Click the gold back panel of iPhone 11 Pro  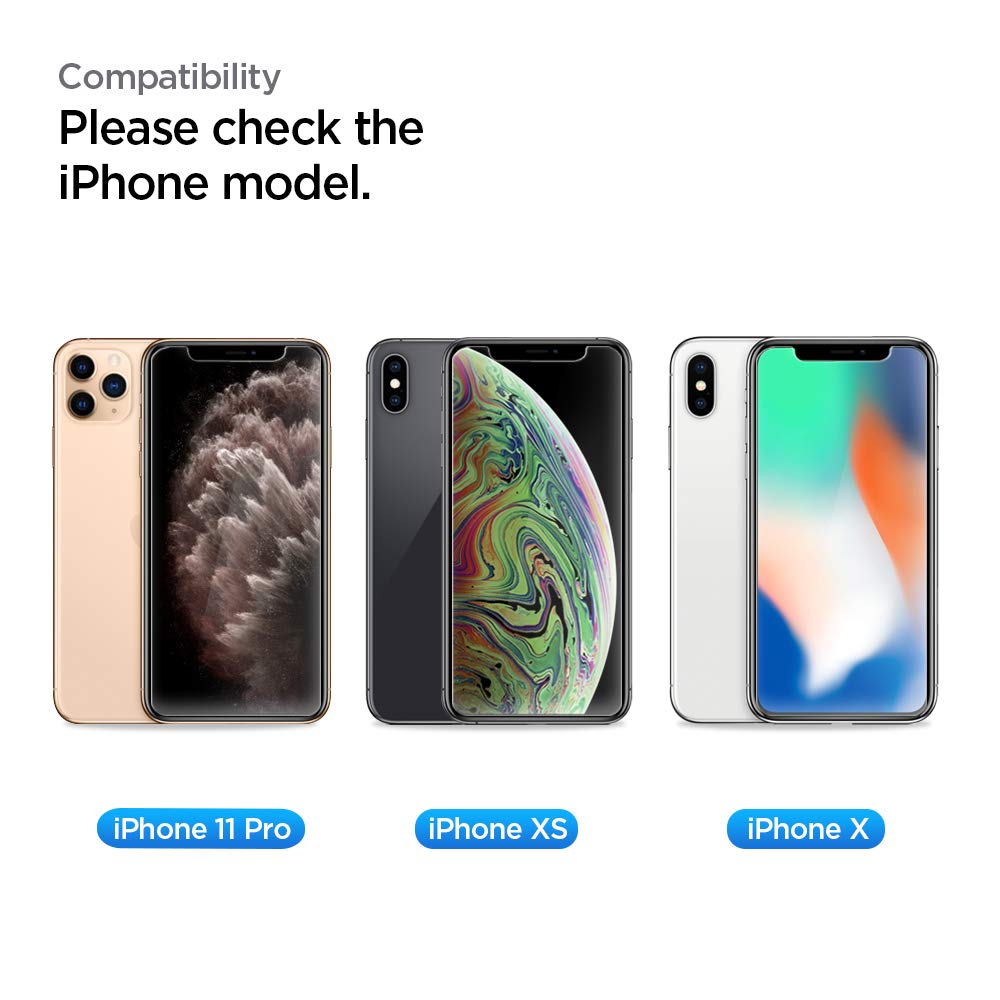pos(96,561)
